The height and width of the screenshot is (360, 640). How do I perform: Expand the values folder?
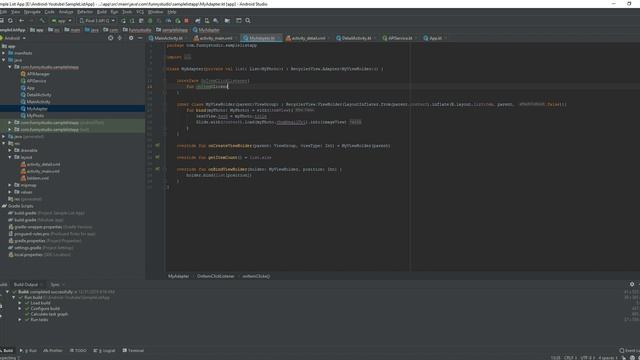click(10, 192)
